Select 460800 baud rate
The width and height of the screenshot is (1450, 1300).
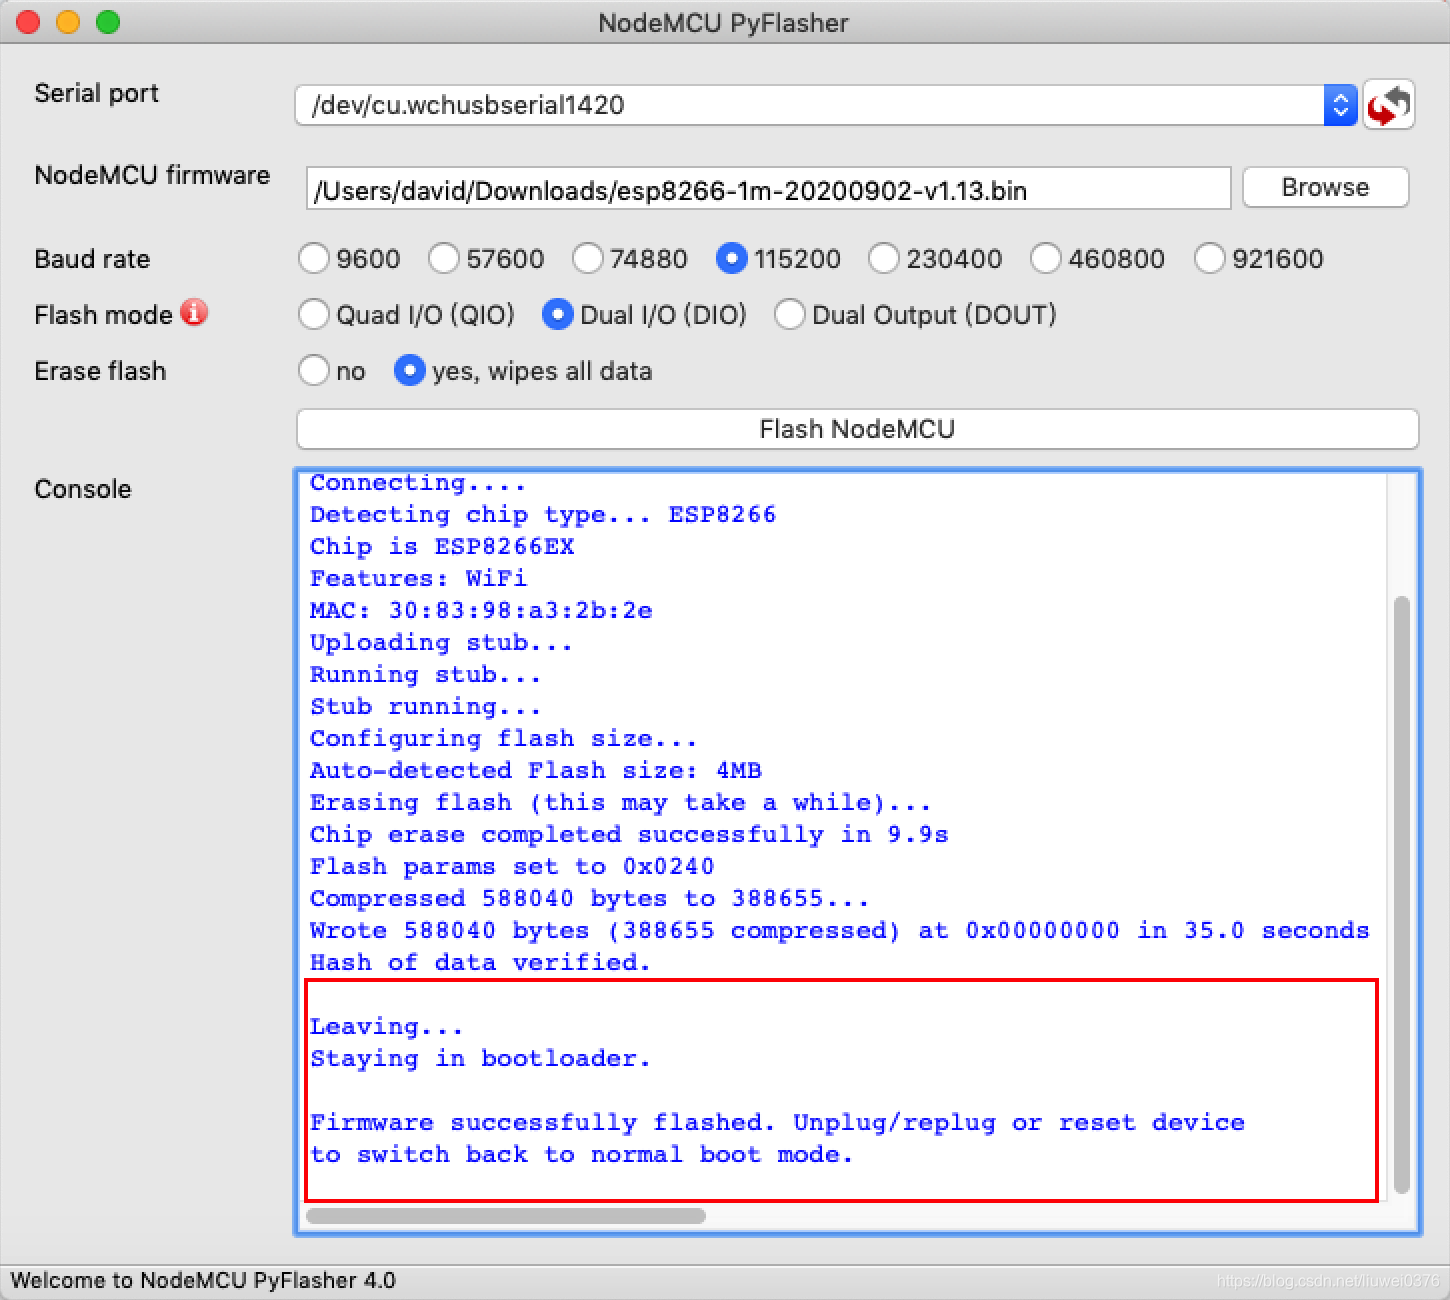(x=1097, y=259)
